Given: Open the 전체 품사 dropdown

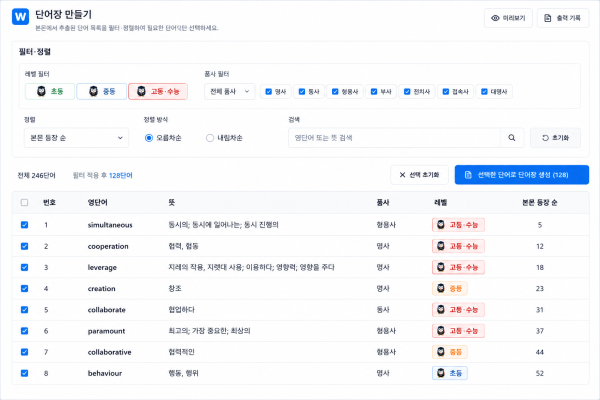Looking at the screenshot, I should pyautogui.click(x=229, y=91).
